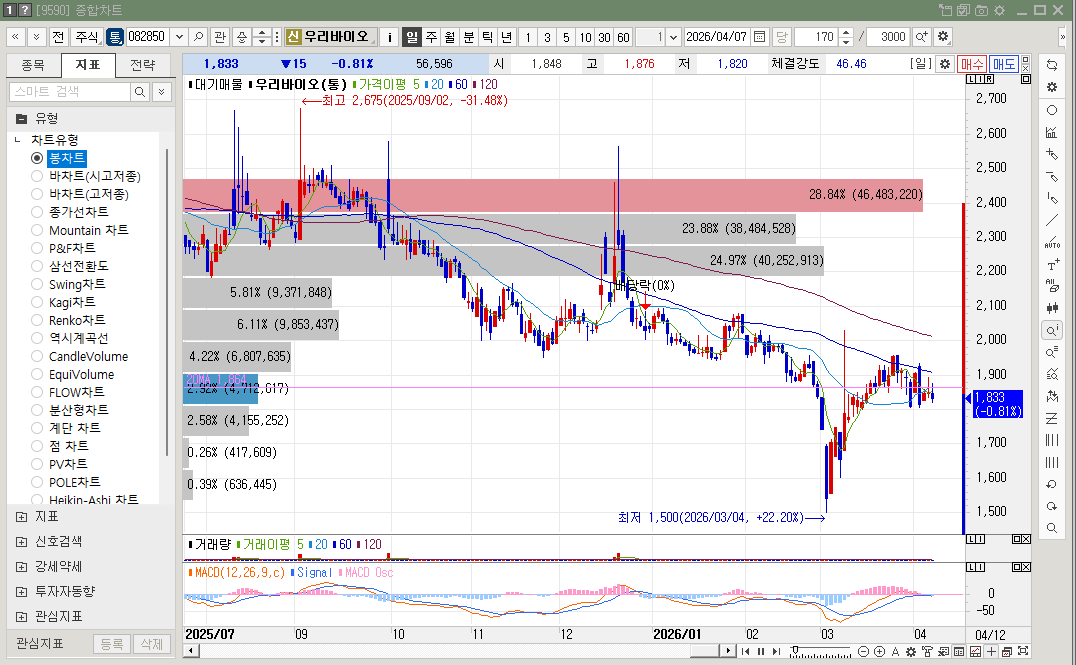
Task: Click the bottom bar gear settings icon
Action: [x=911, y=651]
